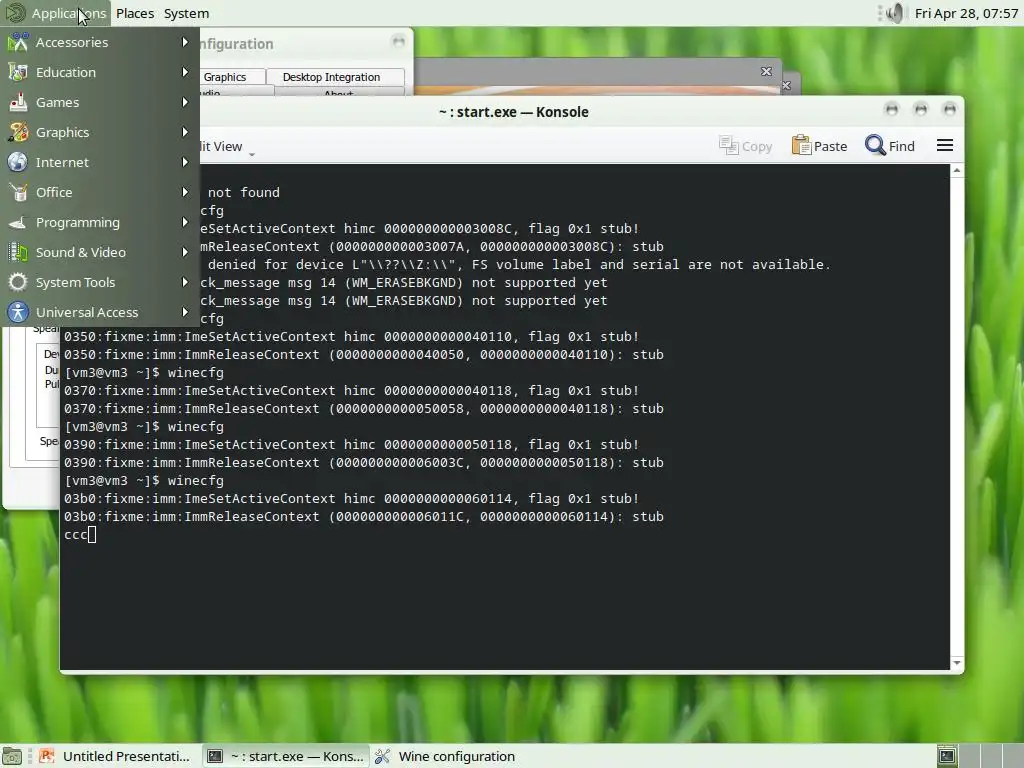Click the Accessories category icon

click(18, 42)
